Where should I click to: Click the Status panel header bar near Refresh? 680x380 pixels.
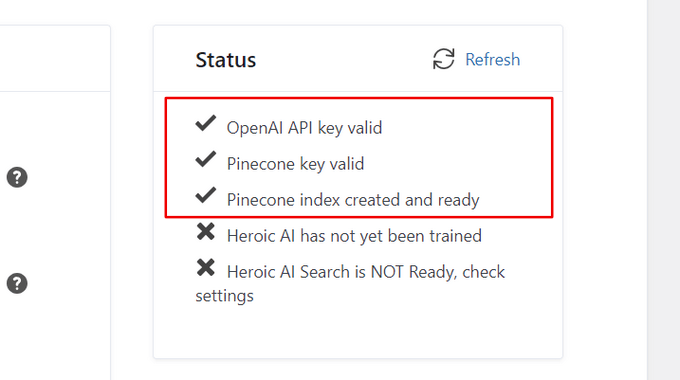point(358,59)
